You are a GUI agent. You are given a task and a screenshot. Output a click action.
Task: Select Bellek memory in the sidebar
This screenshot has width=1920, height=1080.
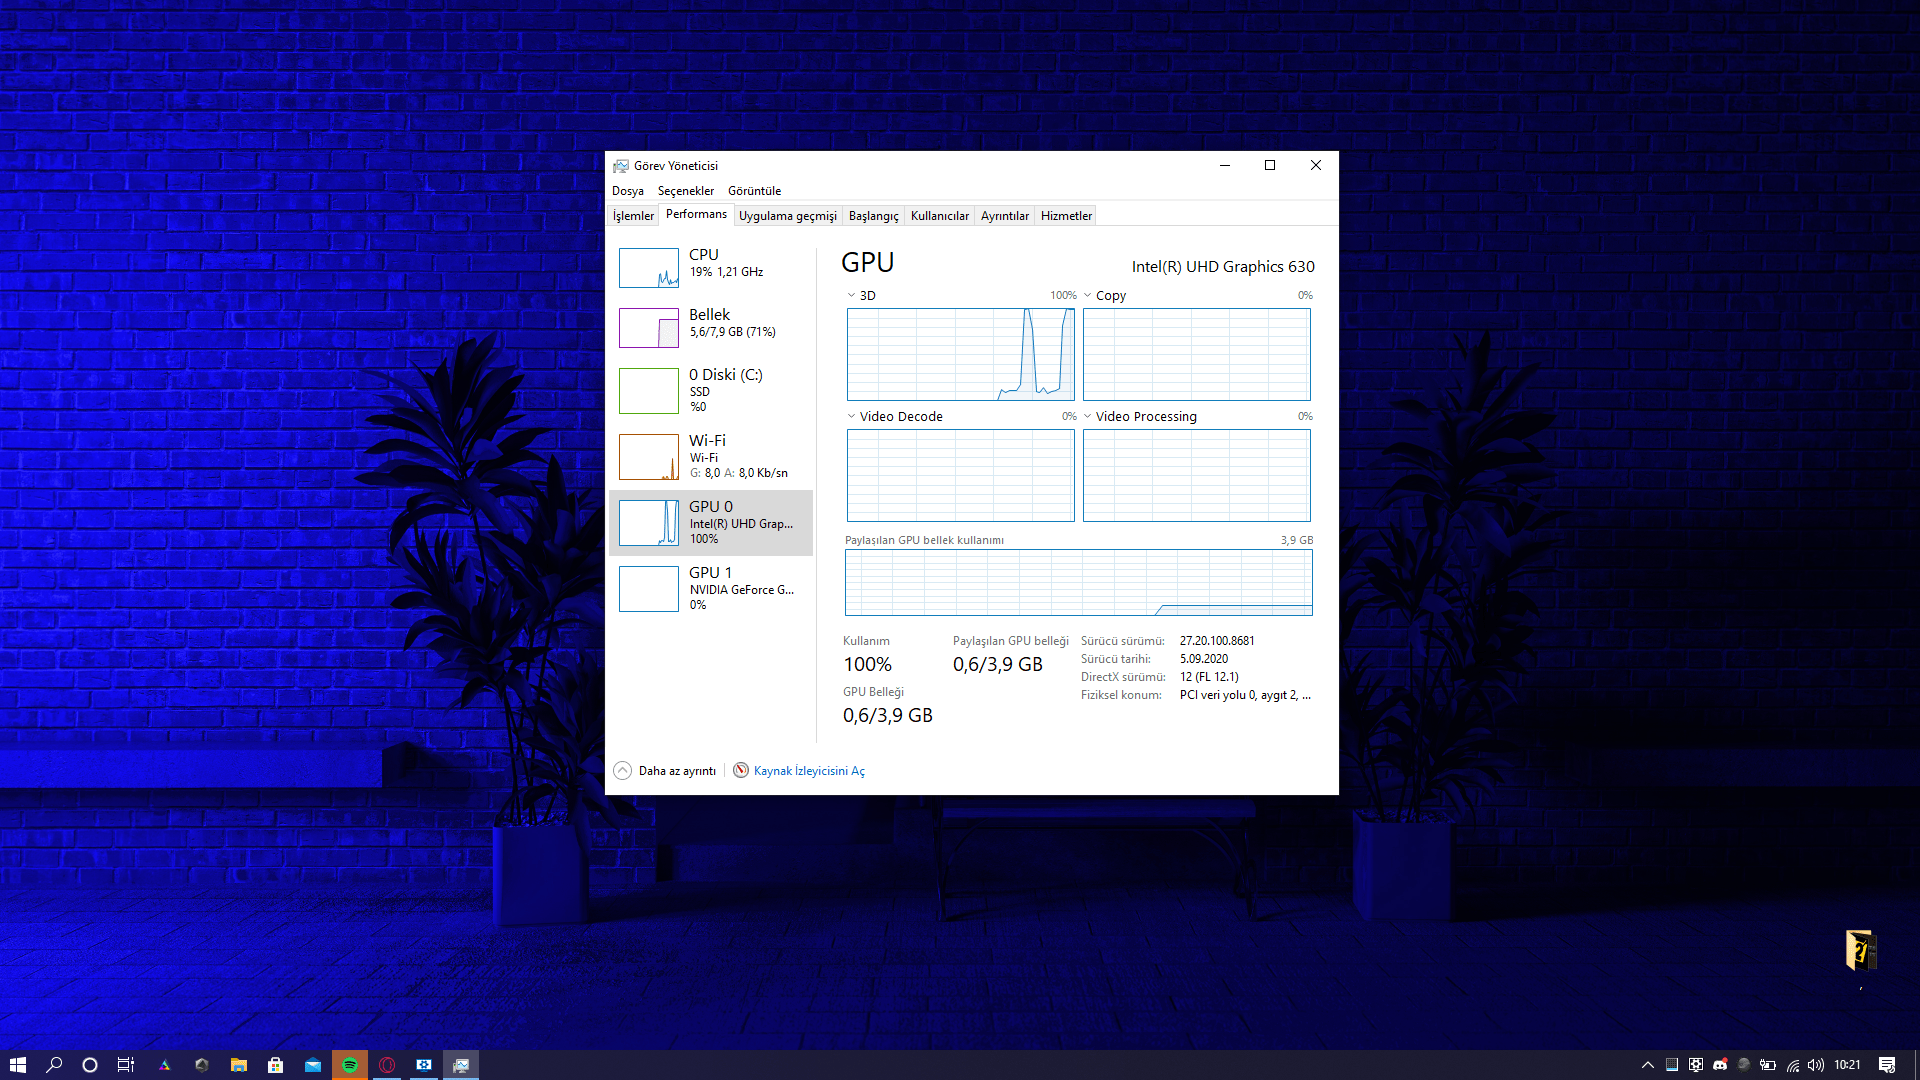(710, 323)
